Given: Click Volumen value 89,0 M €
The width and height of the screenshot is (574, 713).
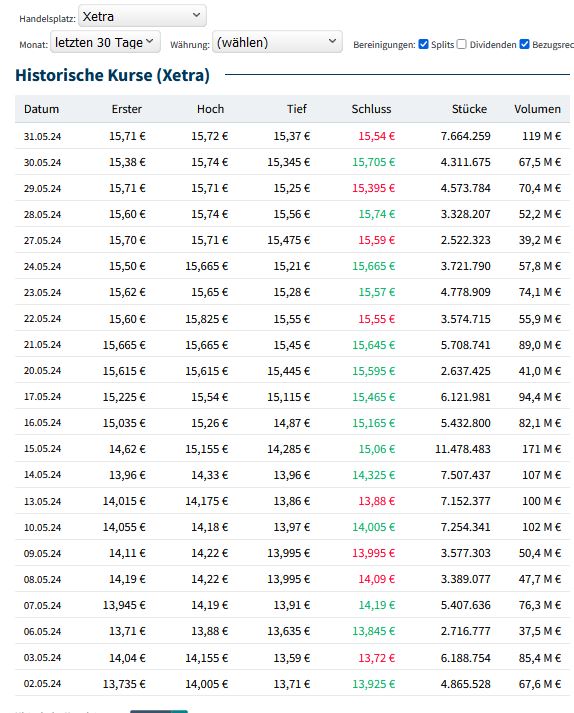Looking at the screenshot, I should point(540,345).
